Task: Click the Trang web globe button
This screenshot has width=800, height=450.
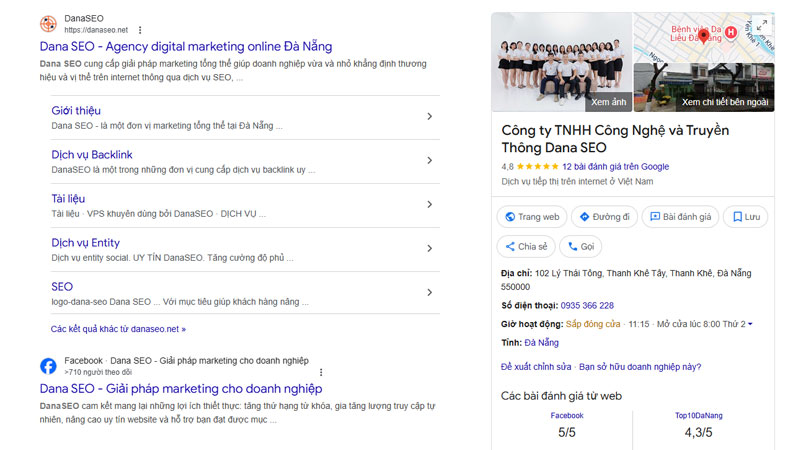Action: coord(531,216)
